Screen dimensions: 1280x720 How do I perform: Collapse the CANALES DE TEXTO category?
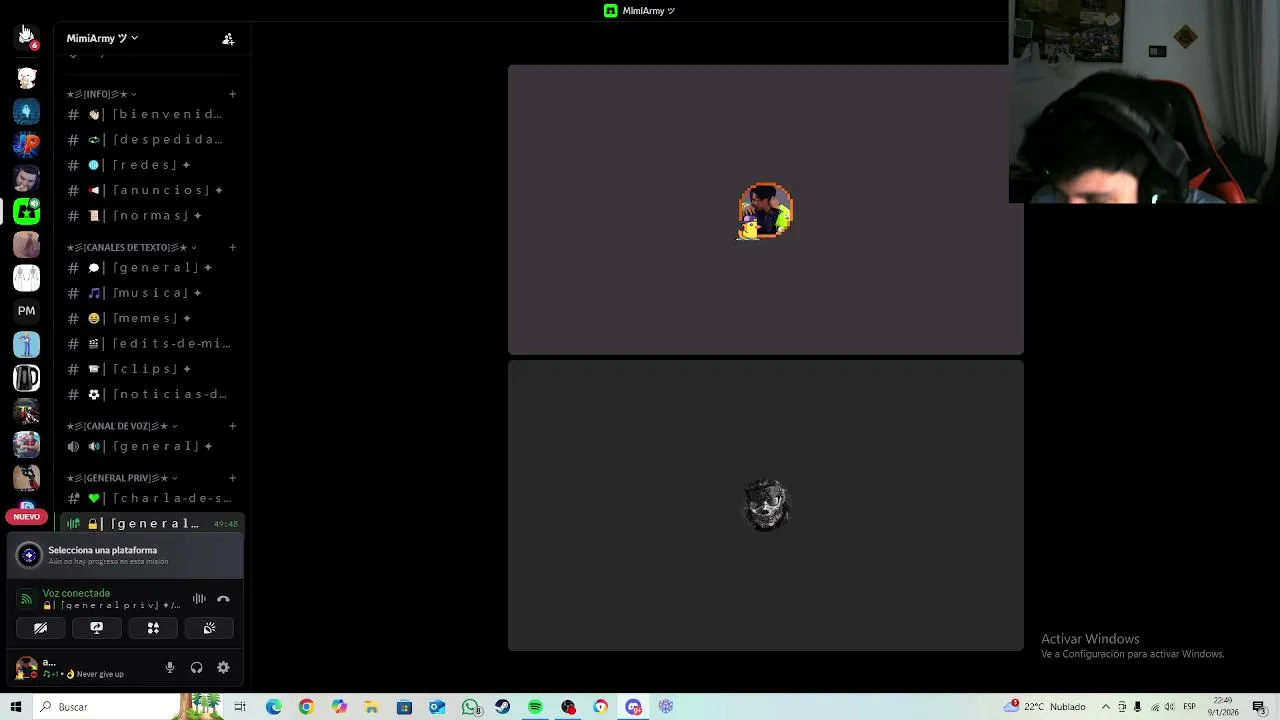pos(131,247)
